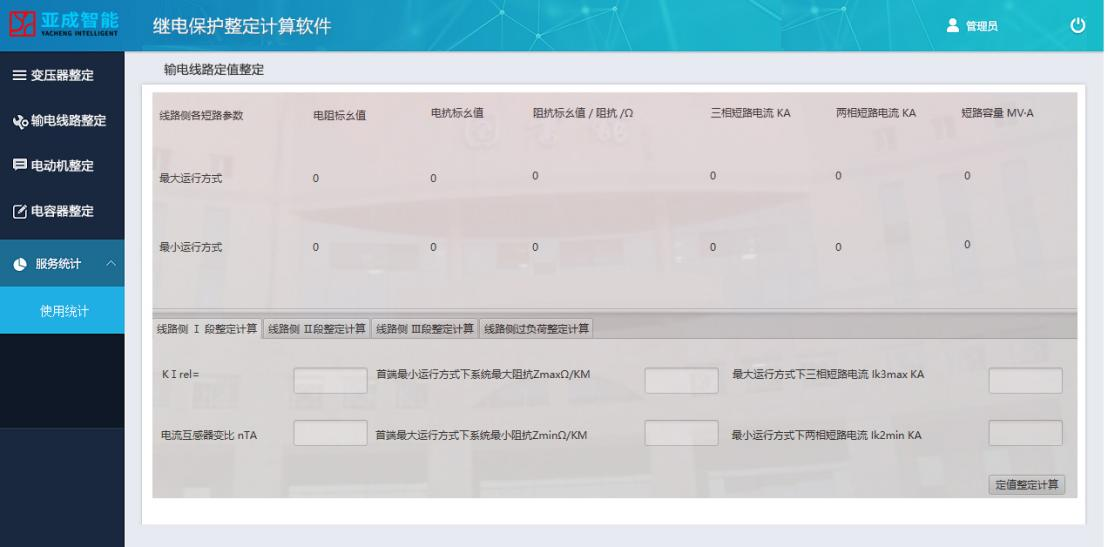Select the Ik3max current input field
The height and width of the screenshot is (547, 1108).
point(1025,381)
